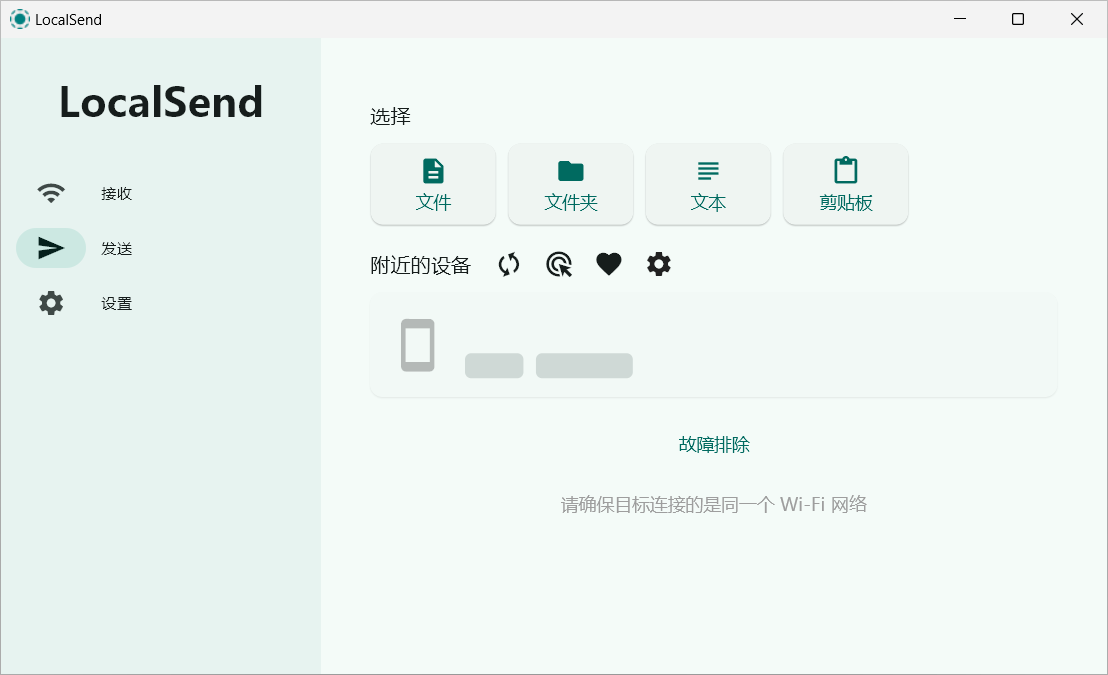The height and width of the screenshot is (675, 1108).
Task: Open manual address entry via the radar-cursor icon
Action: pos(558,264)
